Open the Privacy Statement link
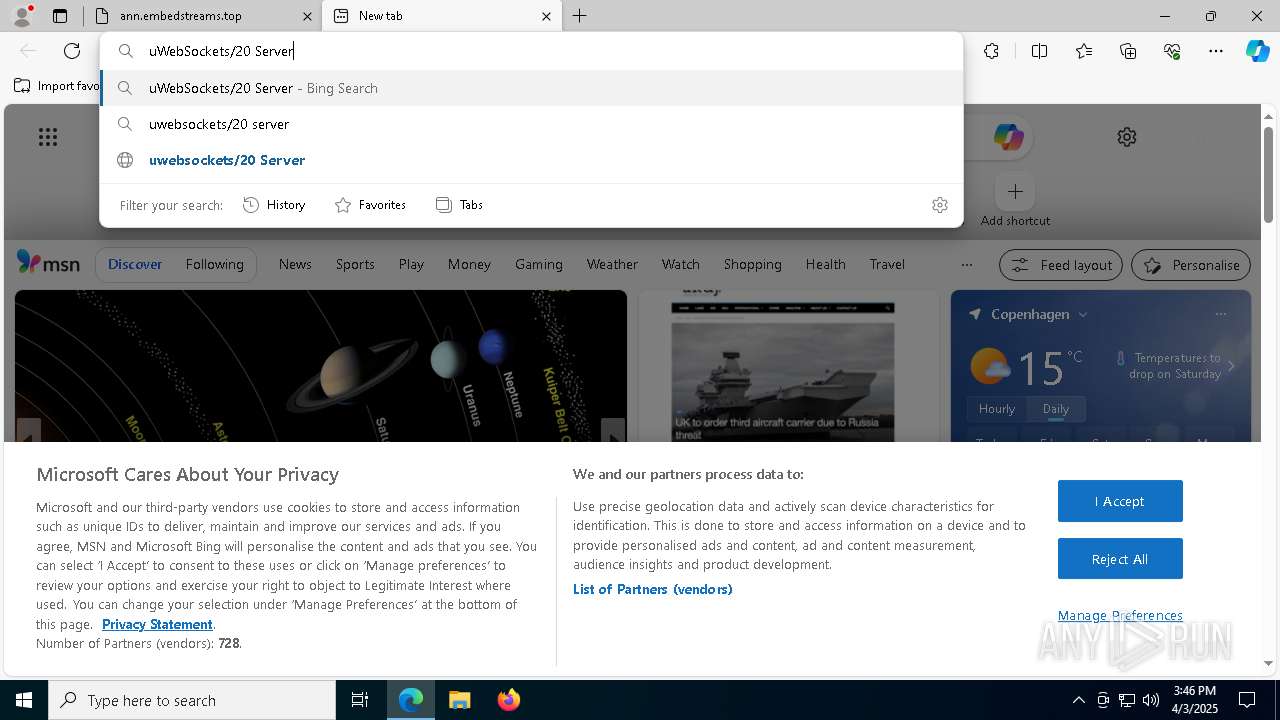 [157, 624]
